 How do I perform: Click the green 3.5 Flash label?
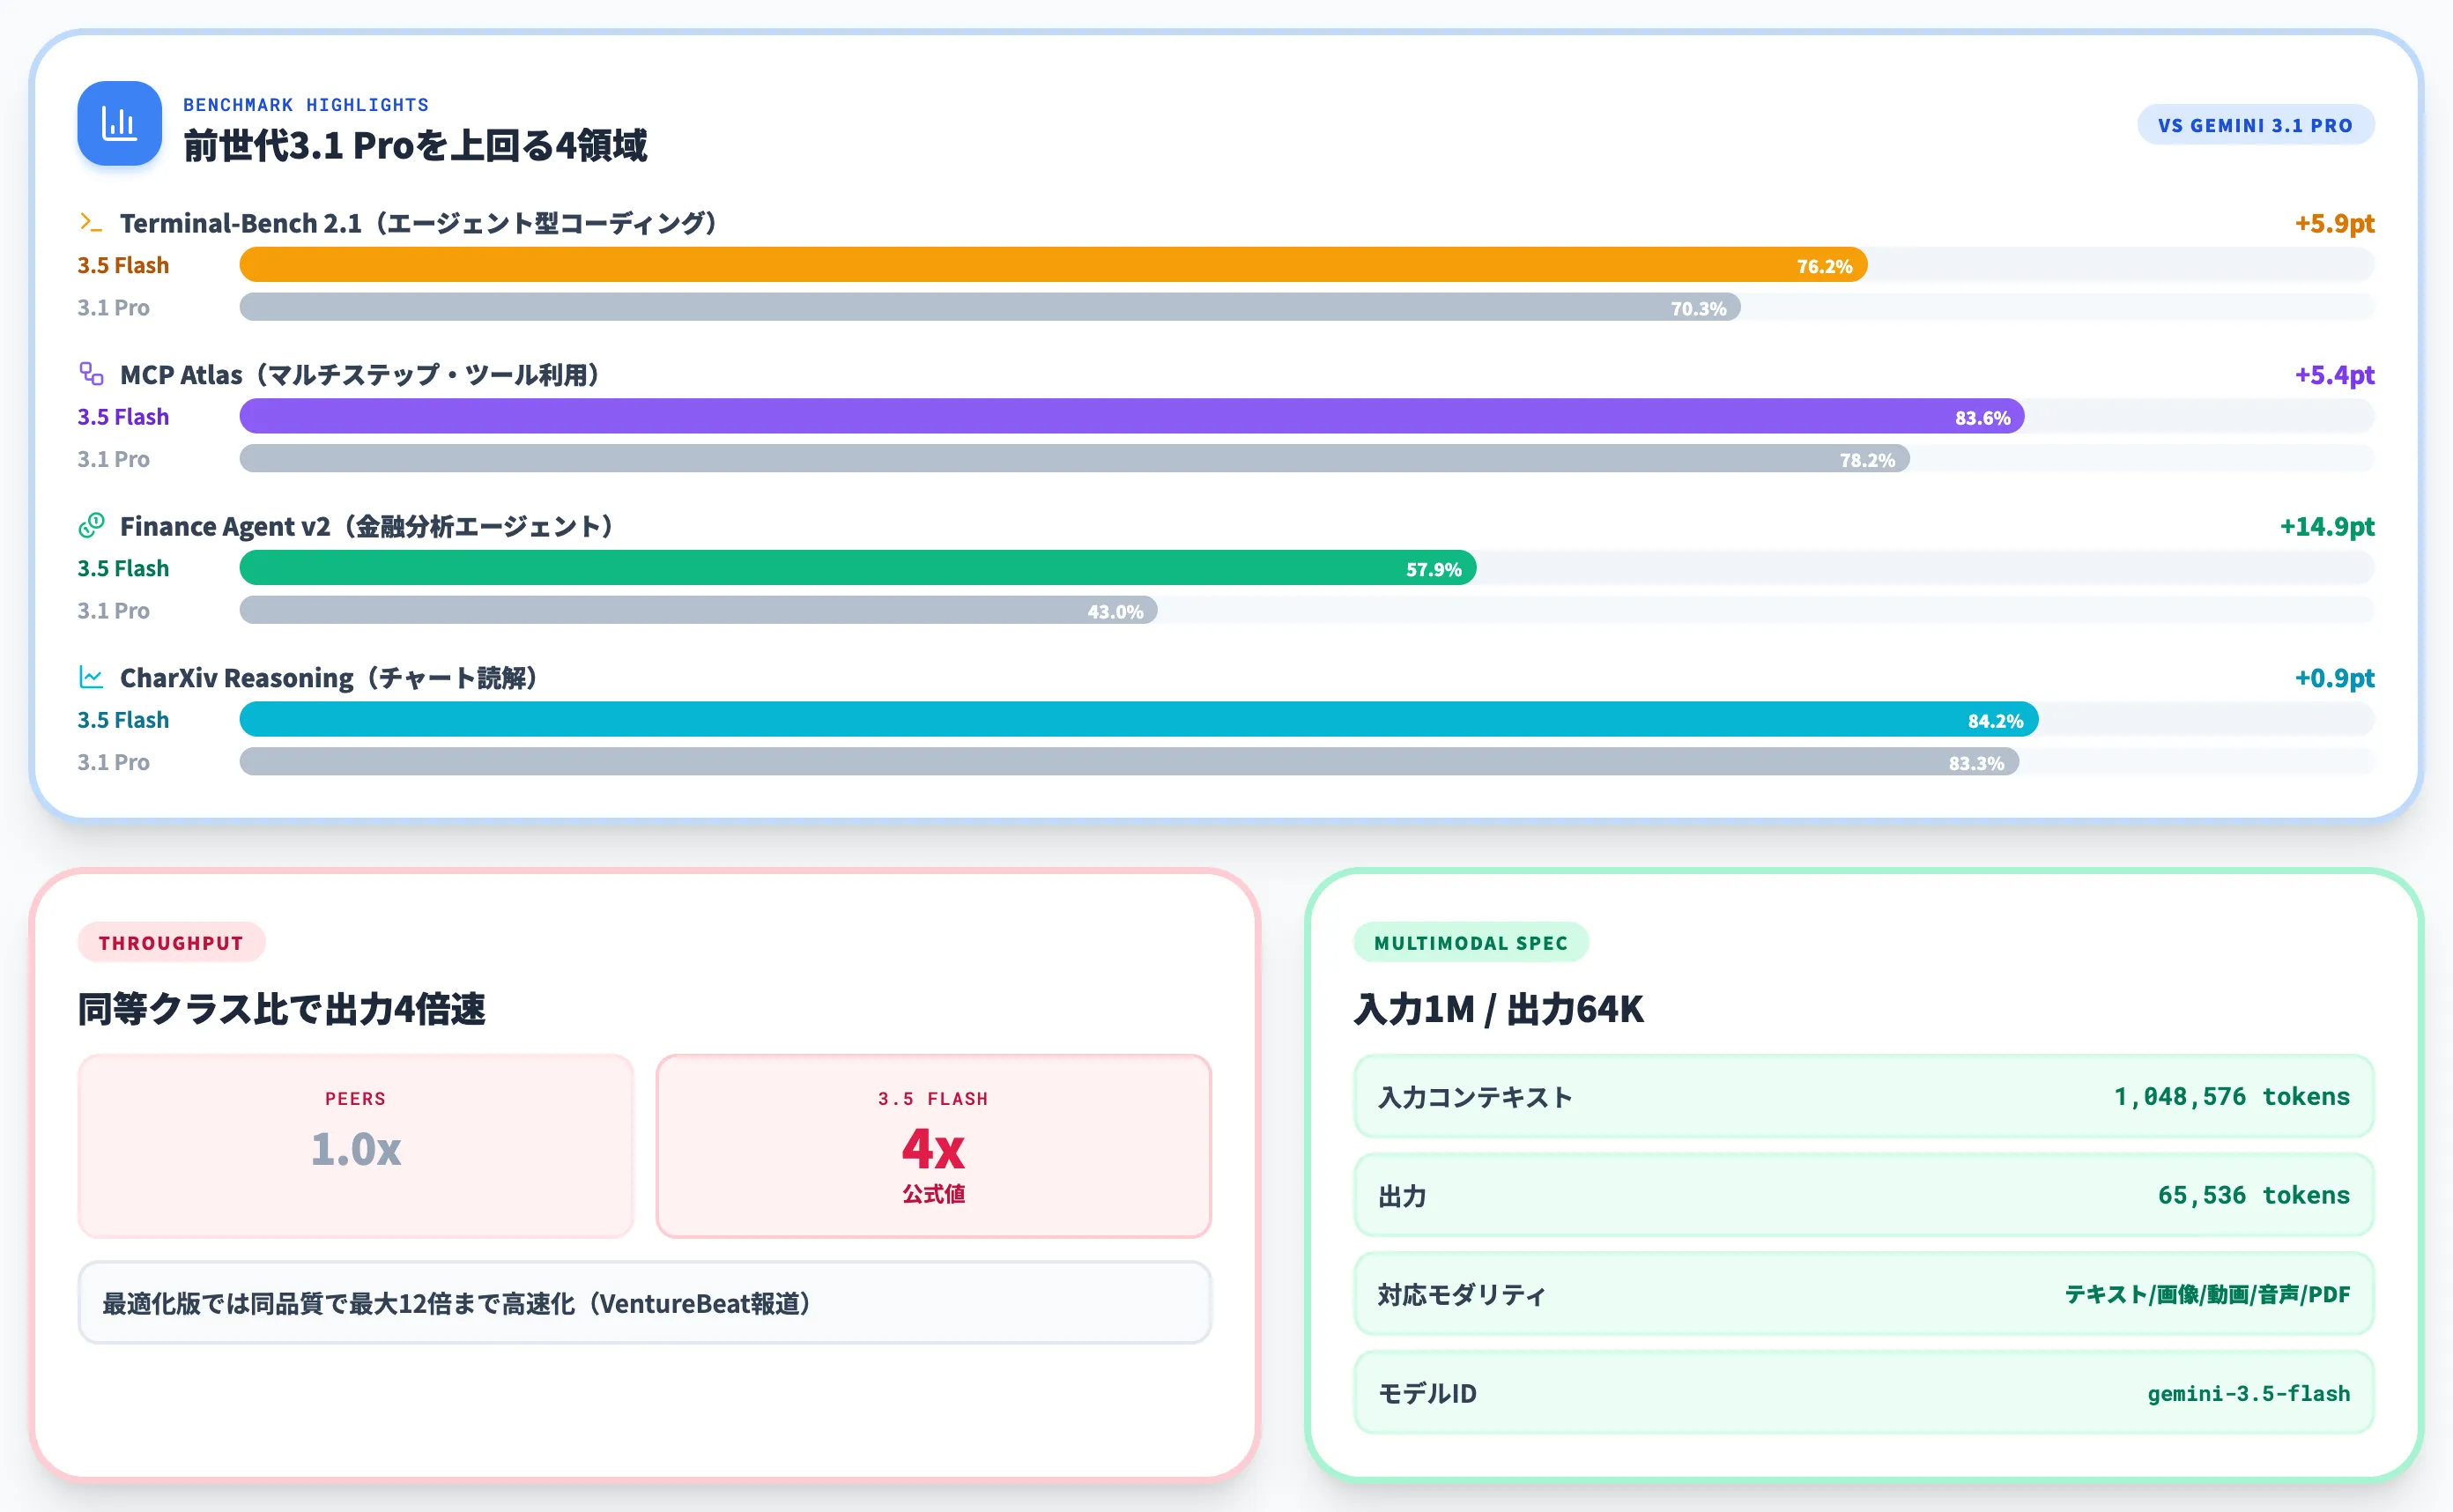(x=123, y=568)
